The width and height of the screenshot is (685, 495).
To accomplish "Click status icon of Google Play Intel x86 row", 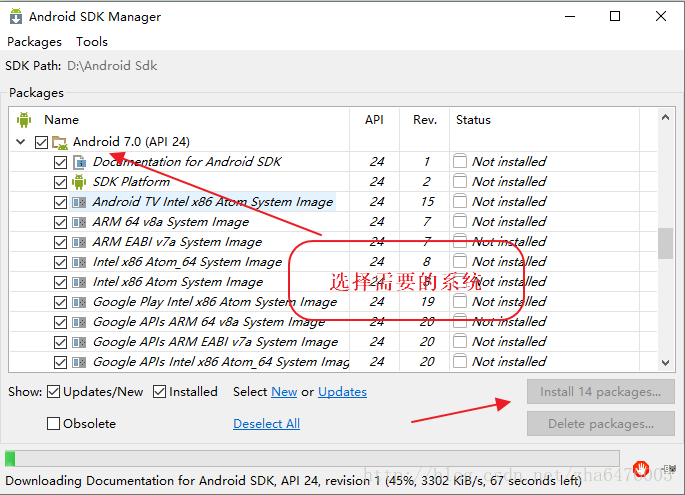I will tap(460, 301).
